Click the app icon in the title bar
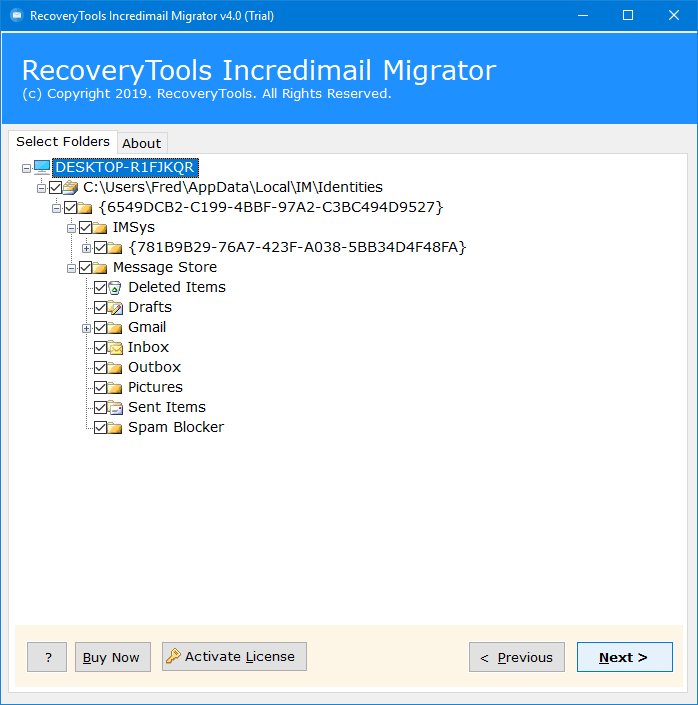 tap(17, 16)
